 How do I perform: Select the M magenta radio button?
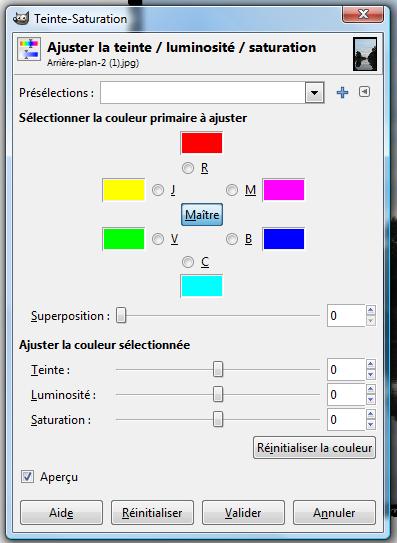(x=232, y=190)
